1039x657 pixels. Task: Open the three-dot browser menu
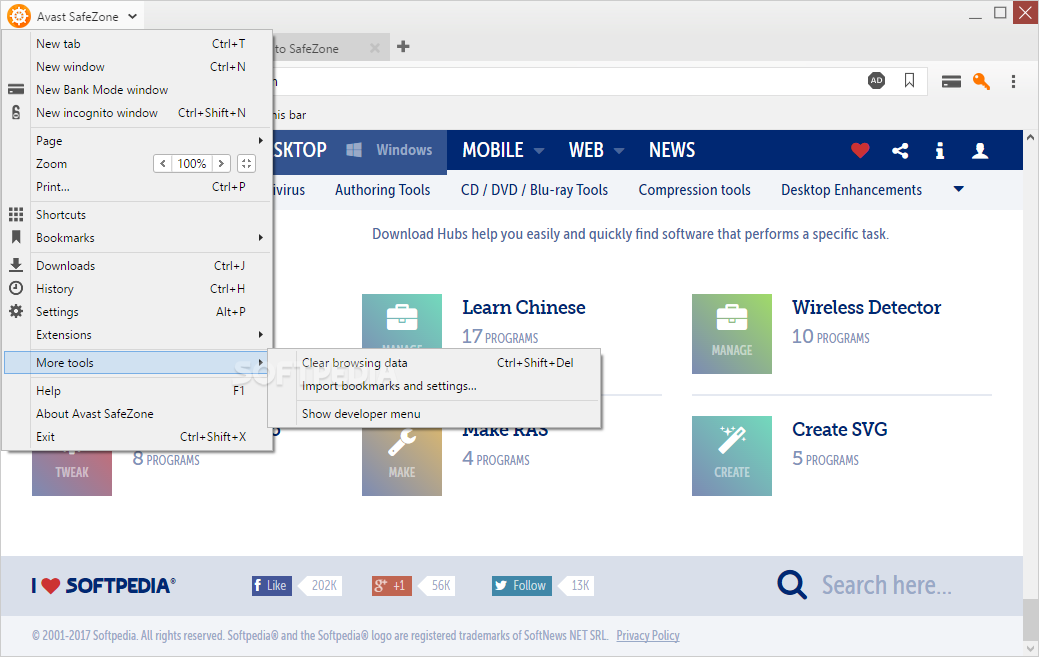(1013, 81)
